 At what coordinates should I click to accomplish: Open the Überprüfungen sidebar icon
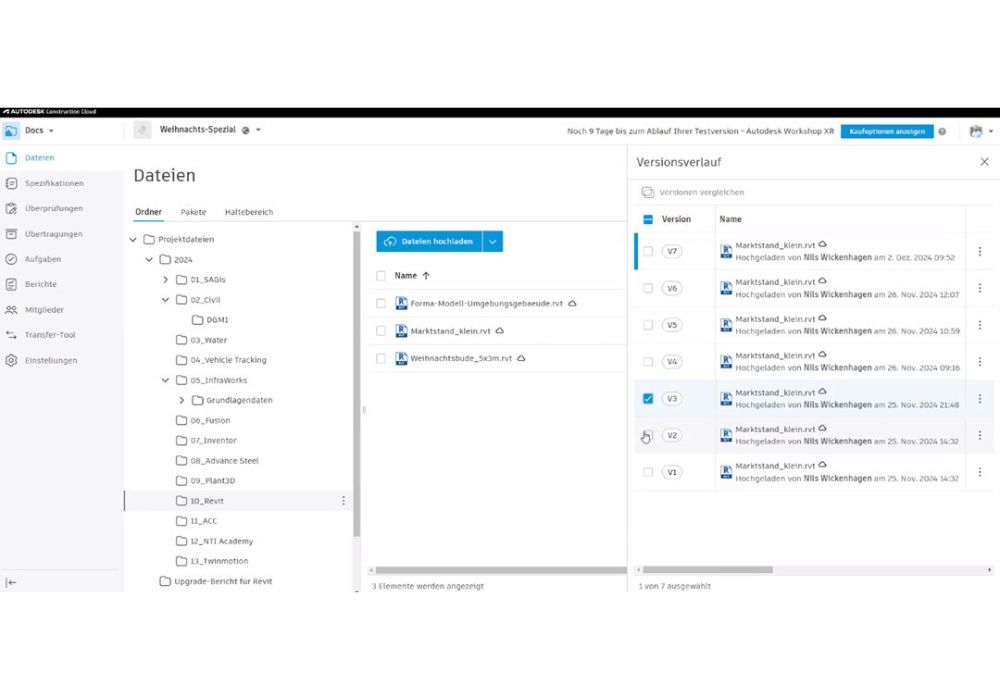[x=12, y=209]
